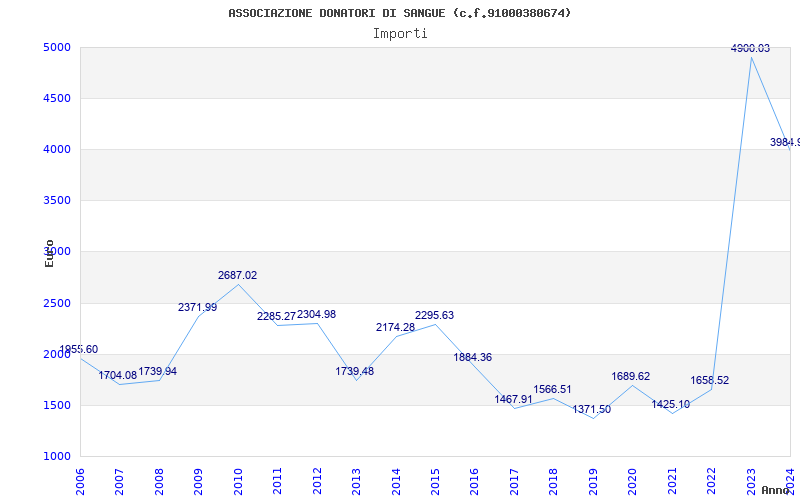Click the 2304.98 data value
Screen dimensions: 800x500
(x=316, y=314)
